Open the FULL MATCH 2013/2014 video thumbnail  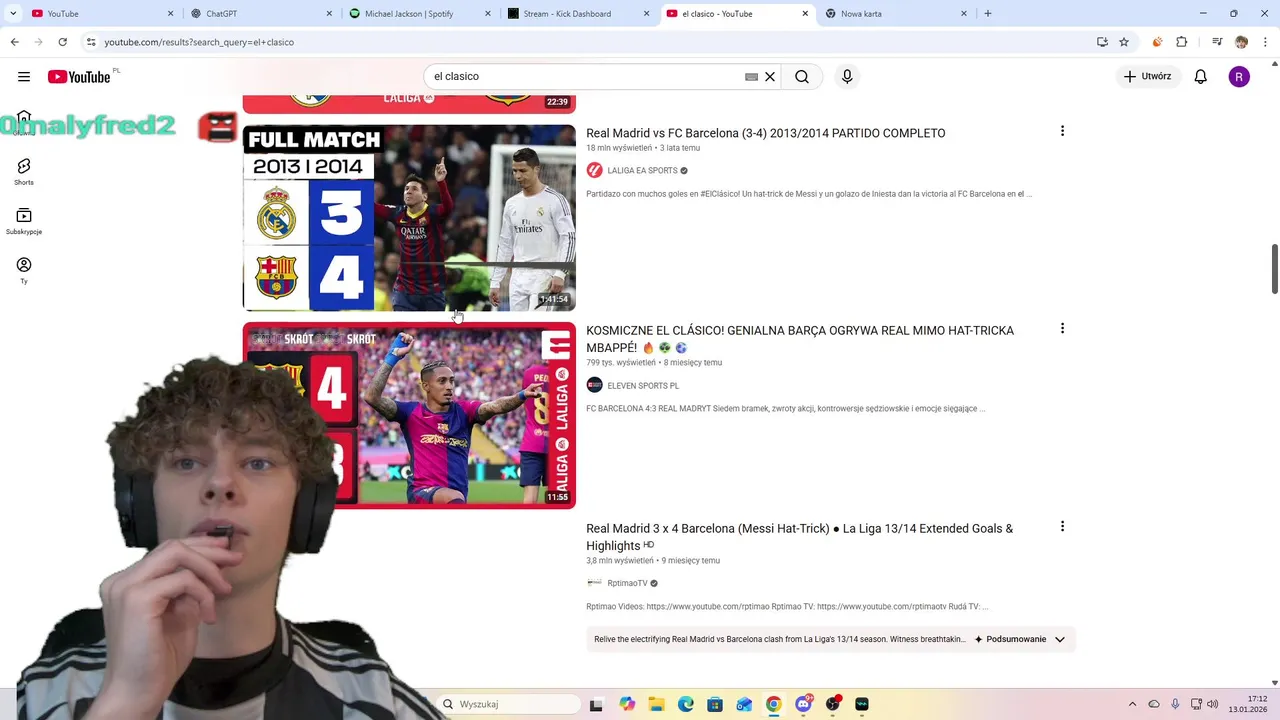tap(409, 218)
